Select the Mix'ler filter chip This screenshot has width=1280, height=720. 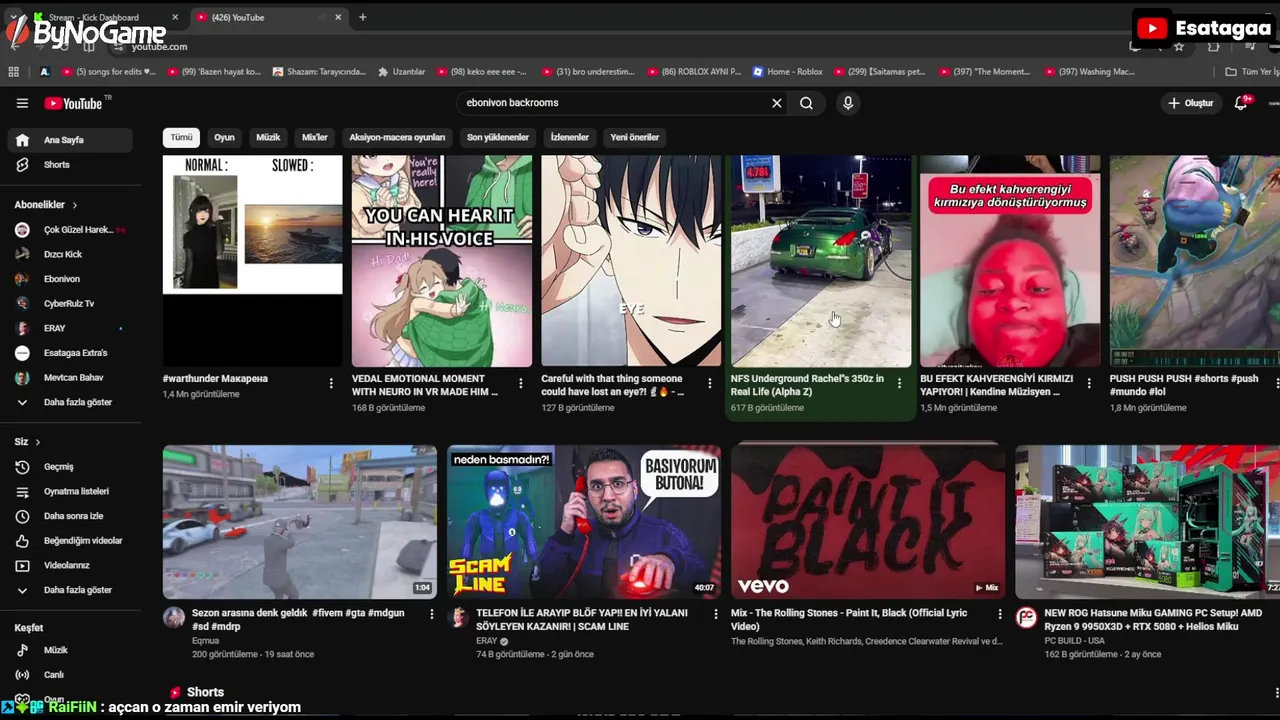point(315,137)
